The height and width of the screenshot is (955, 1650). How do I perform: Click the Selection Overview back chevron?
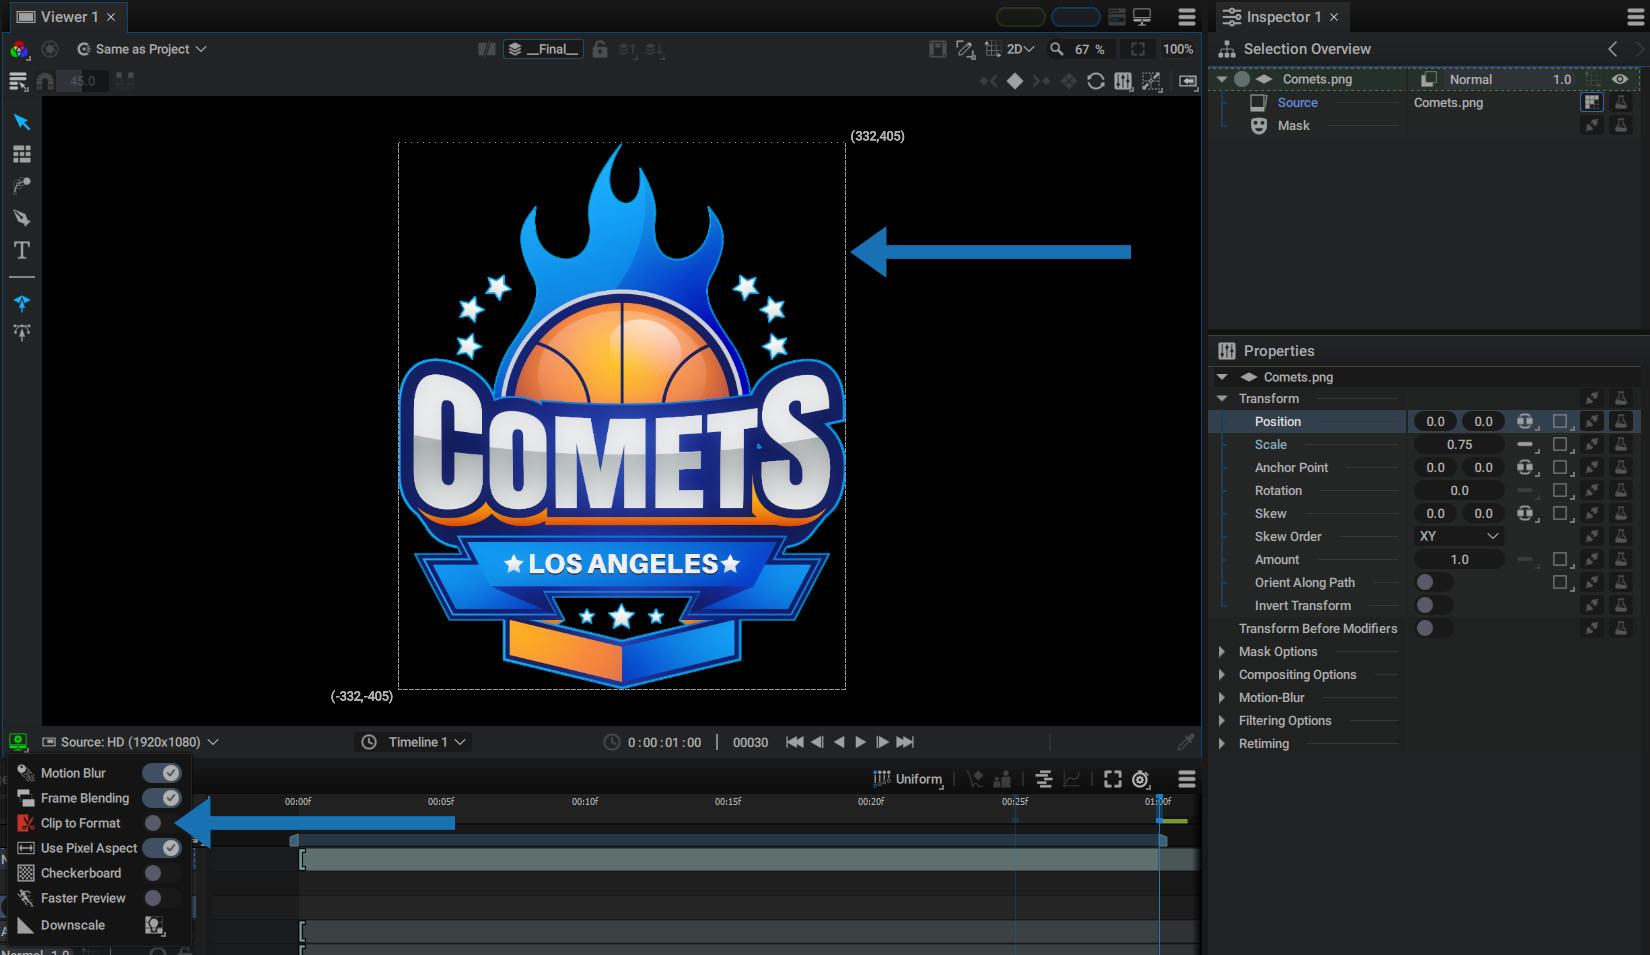[x=1612, y=49]
